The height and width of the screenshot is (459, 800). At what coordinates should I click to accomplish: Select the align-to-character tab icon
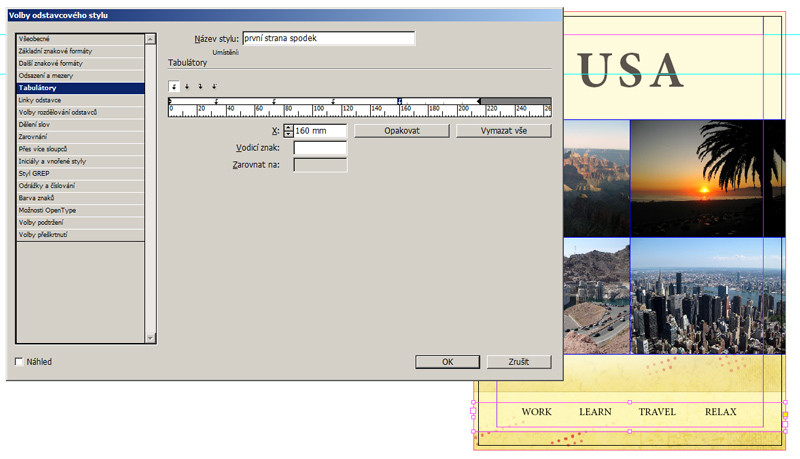pos(214,87)
